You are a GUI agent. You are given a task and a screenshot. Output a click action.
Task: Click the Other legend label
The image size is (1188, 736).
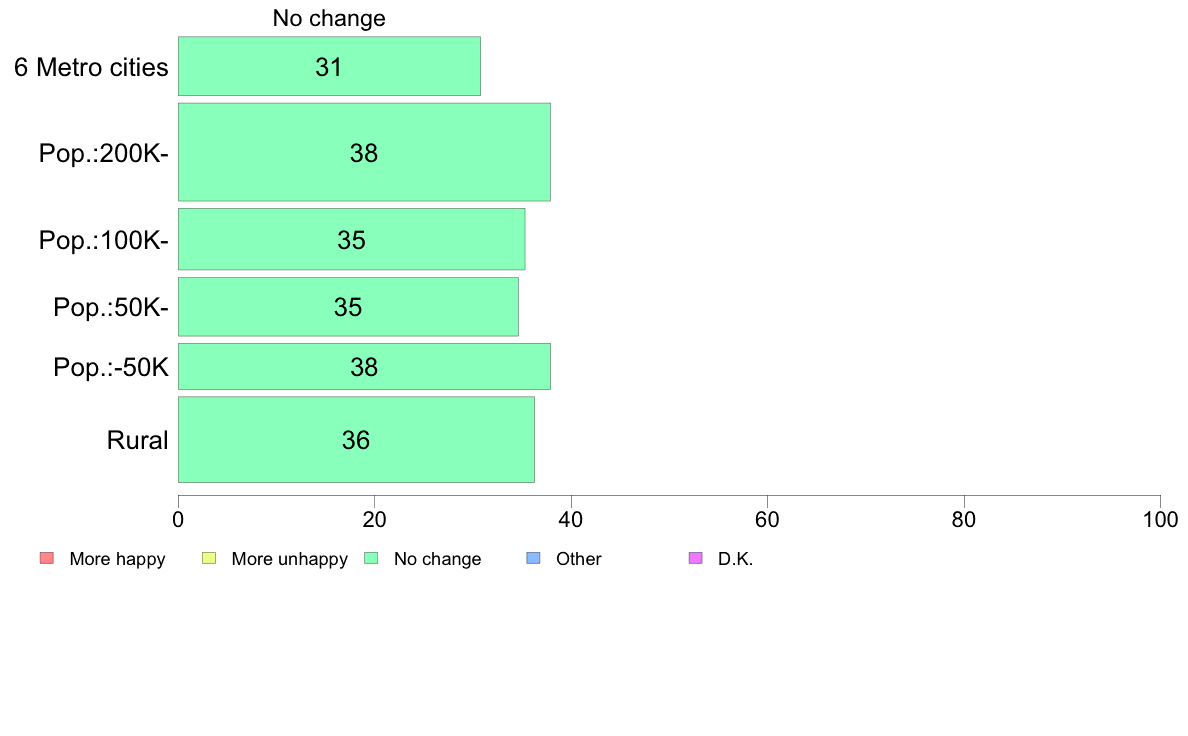click(579, 559)
